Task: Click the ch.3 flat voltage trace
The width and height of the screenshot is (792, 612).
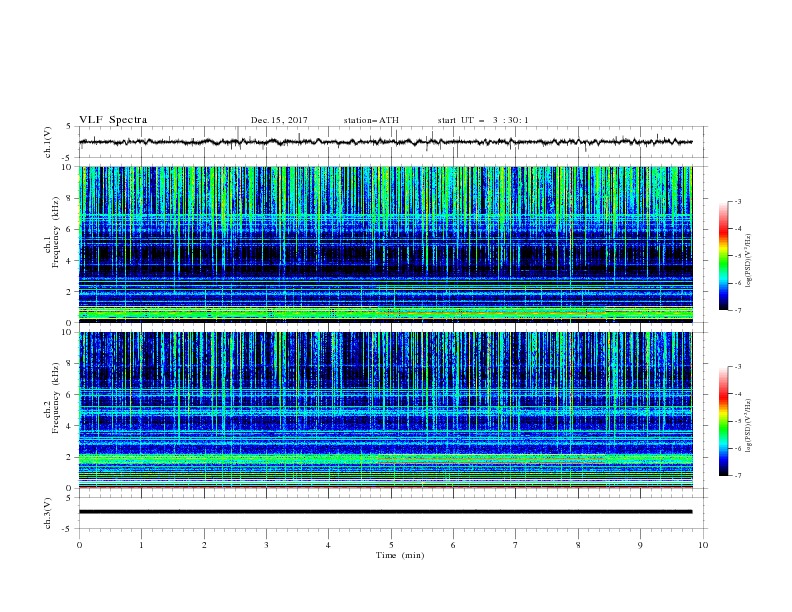Action: coord(385,512)
